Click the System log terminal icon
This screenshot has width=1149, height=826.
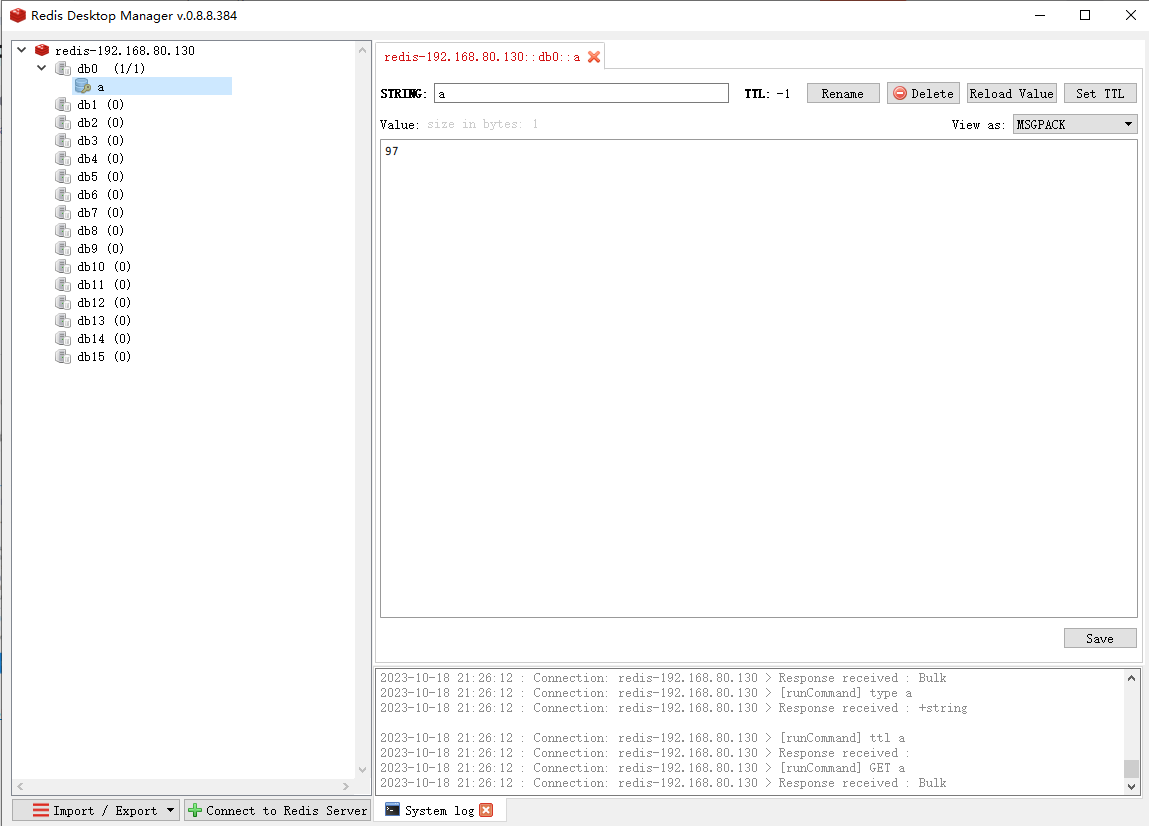[x=393, y=810]
